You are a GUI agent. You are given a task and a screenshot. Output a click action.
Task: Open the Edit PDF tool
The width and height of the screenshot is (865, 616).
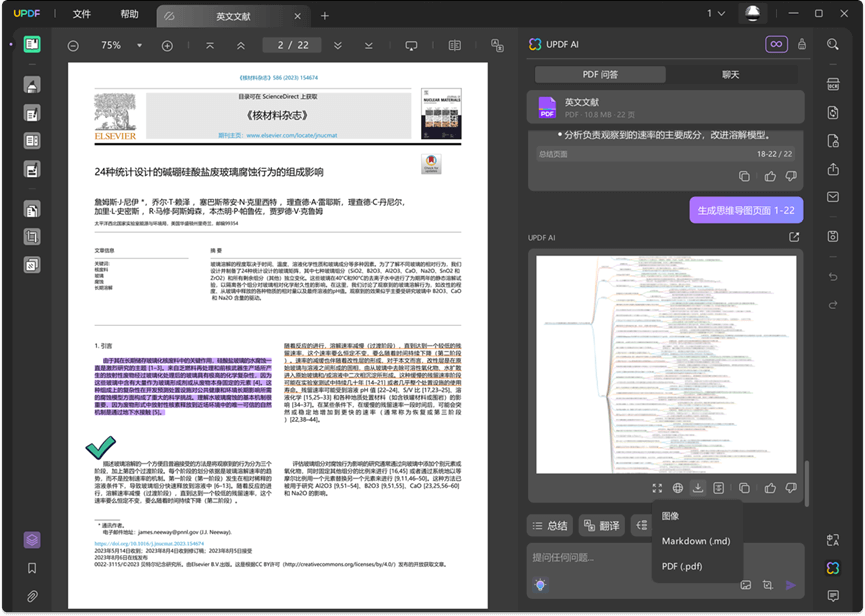[x=32, y=114]
